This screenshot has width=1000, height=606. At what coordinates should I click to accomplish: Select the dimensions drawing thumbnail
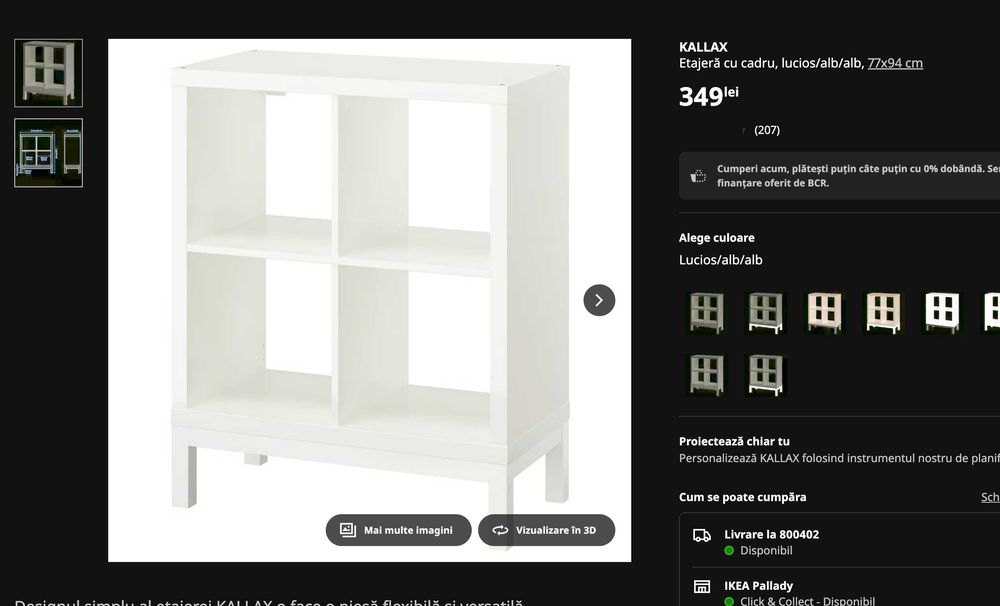coord(48,153)
